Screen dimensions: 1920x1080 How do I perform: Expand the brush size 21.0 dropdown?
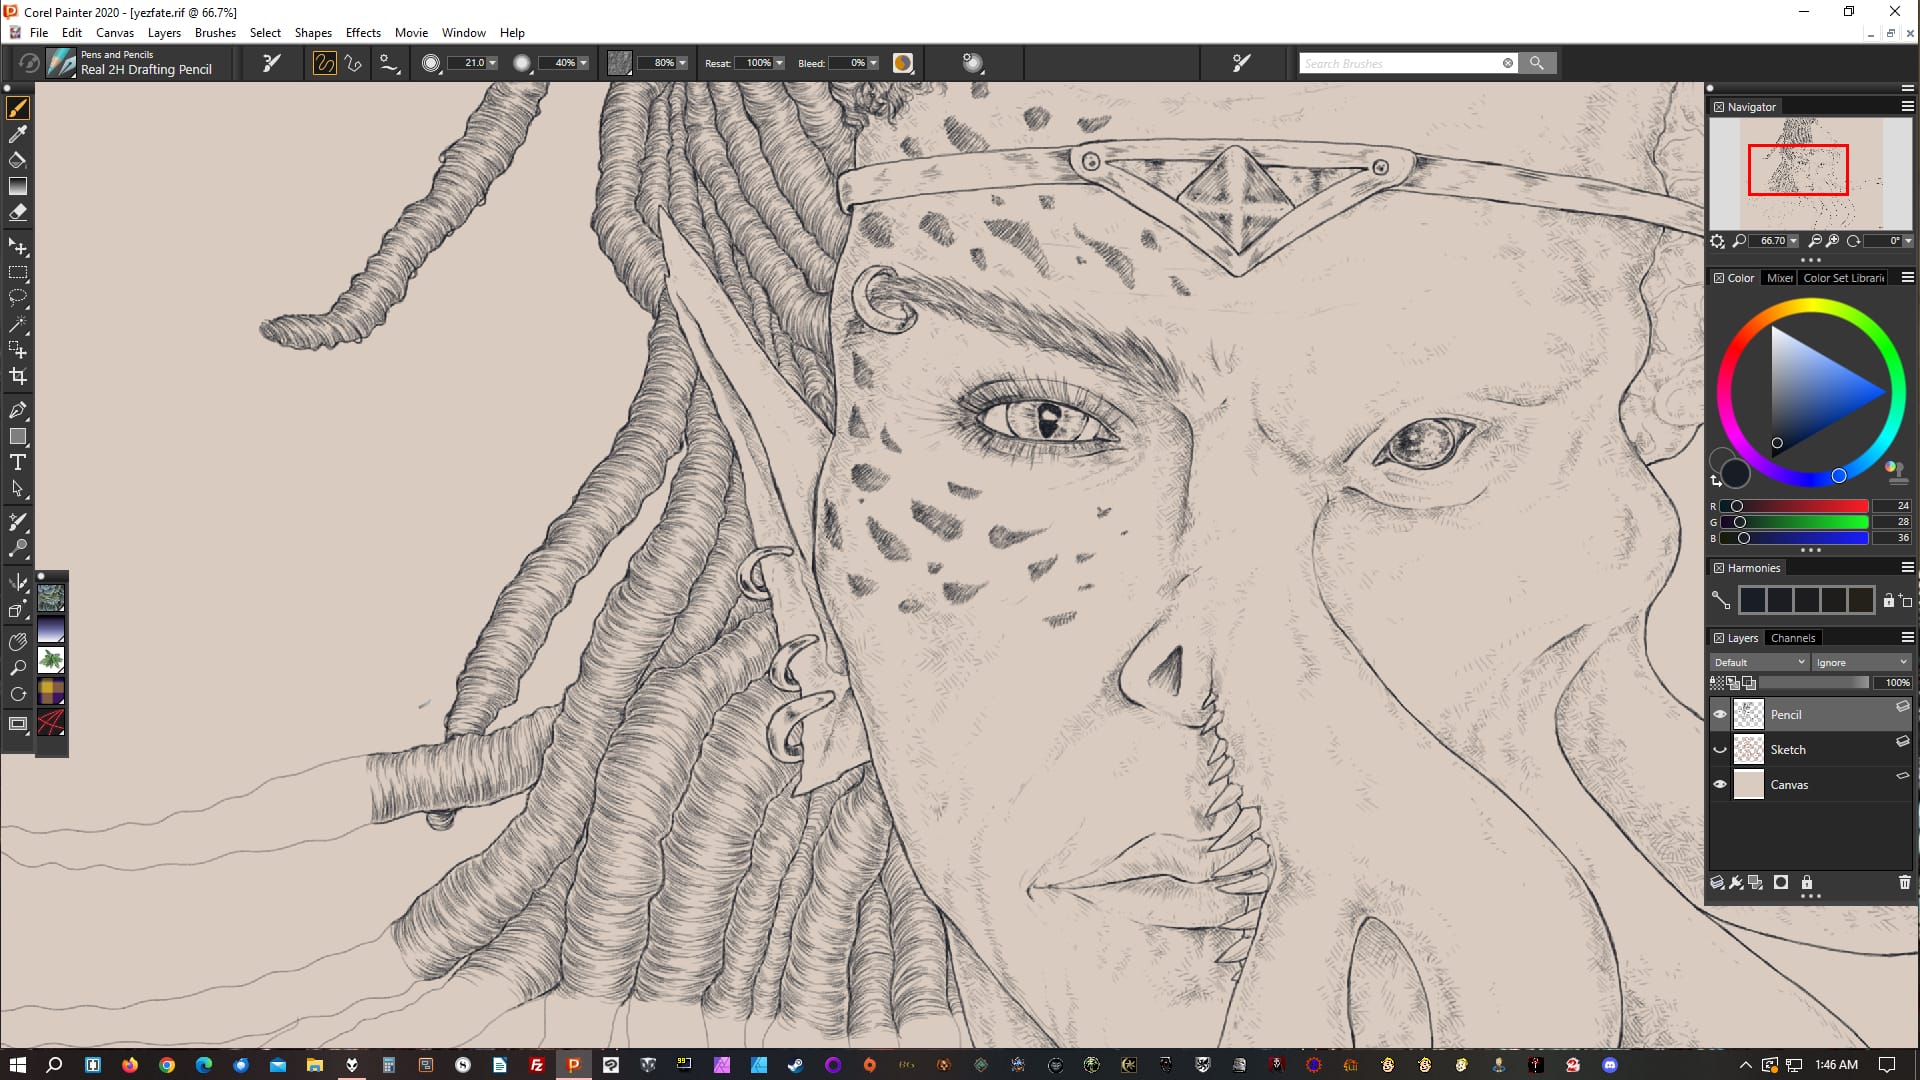click(492, 63)
